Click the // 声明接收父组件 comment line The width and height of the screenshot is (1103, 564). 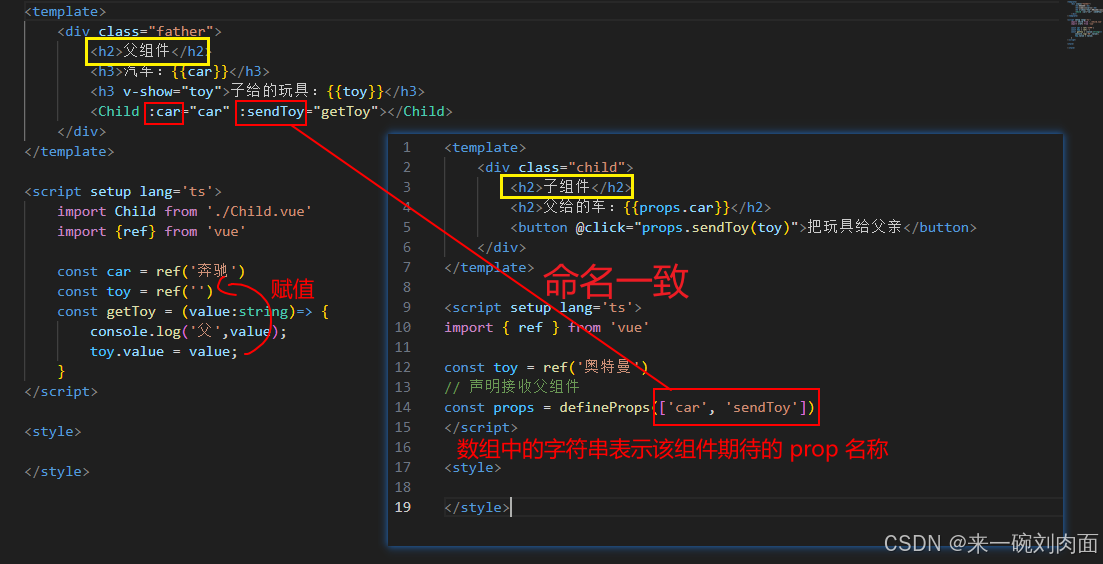coord(511,387)
